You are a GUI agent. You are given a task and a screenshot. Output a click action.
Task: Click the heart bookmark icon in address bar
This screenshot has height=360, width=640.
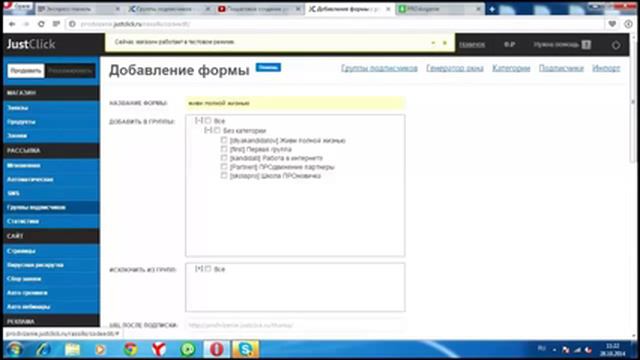pos(612,24)
